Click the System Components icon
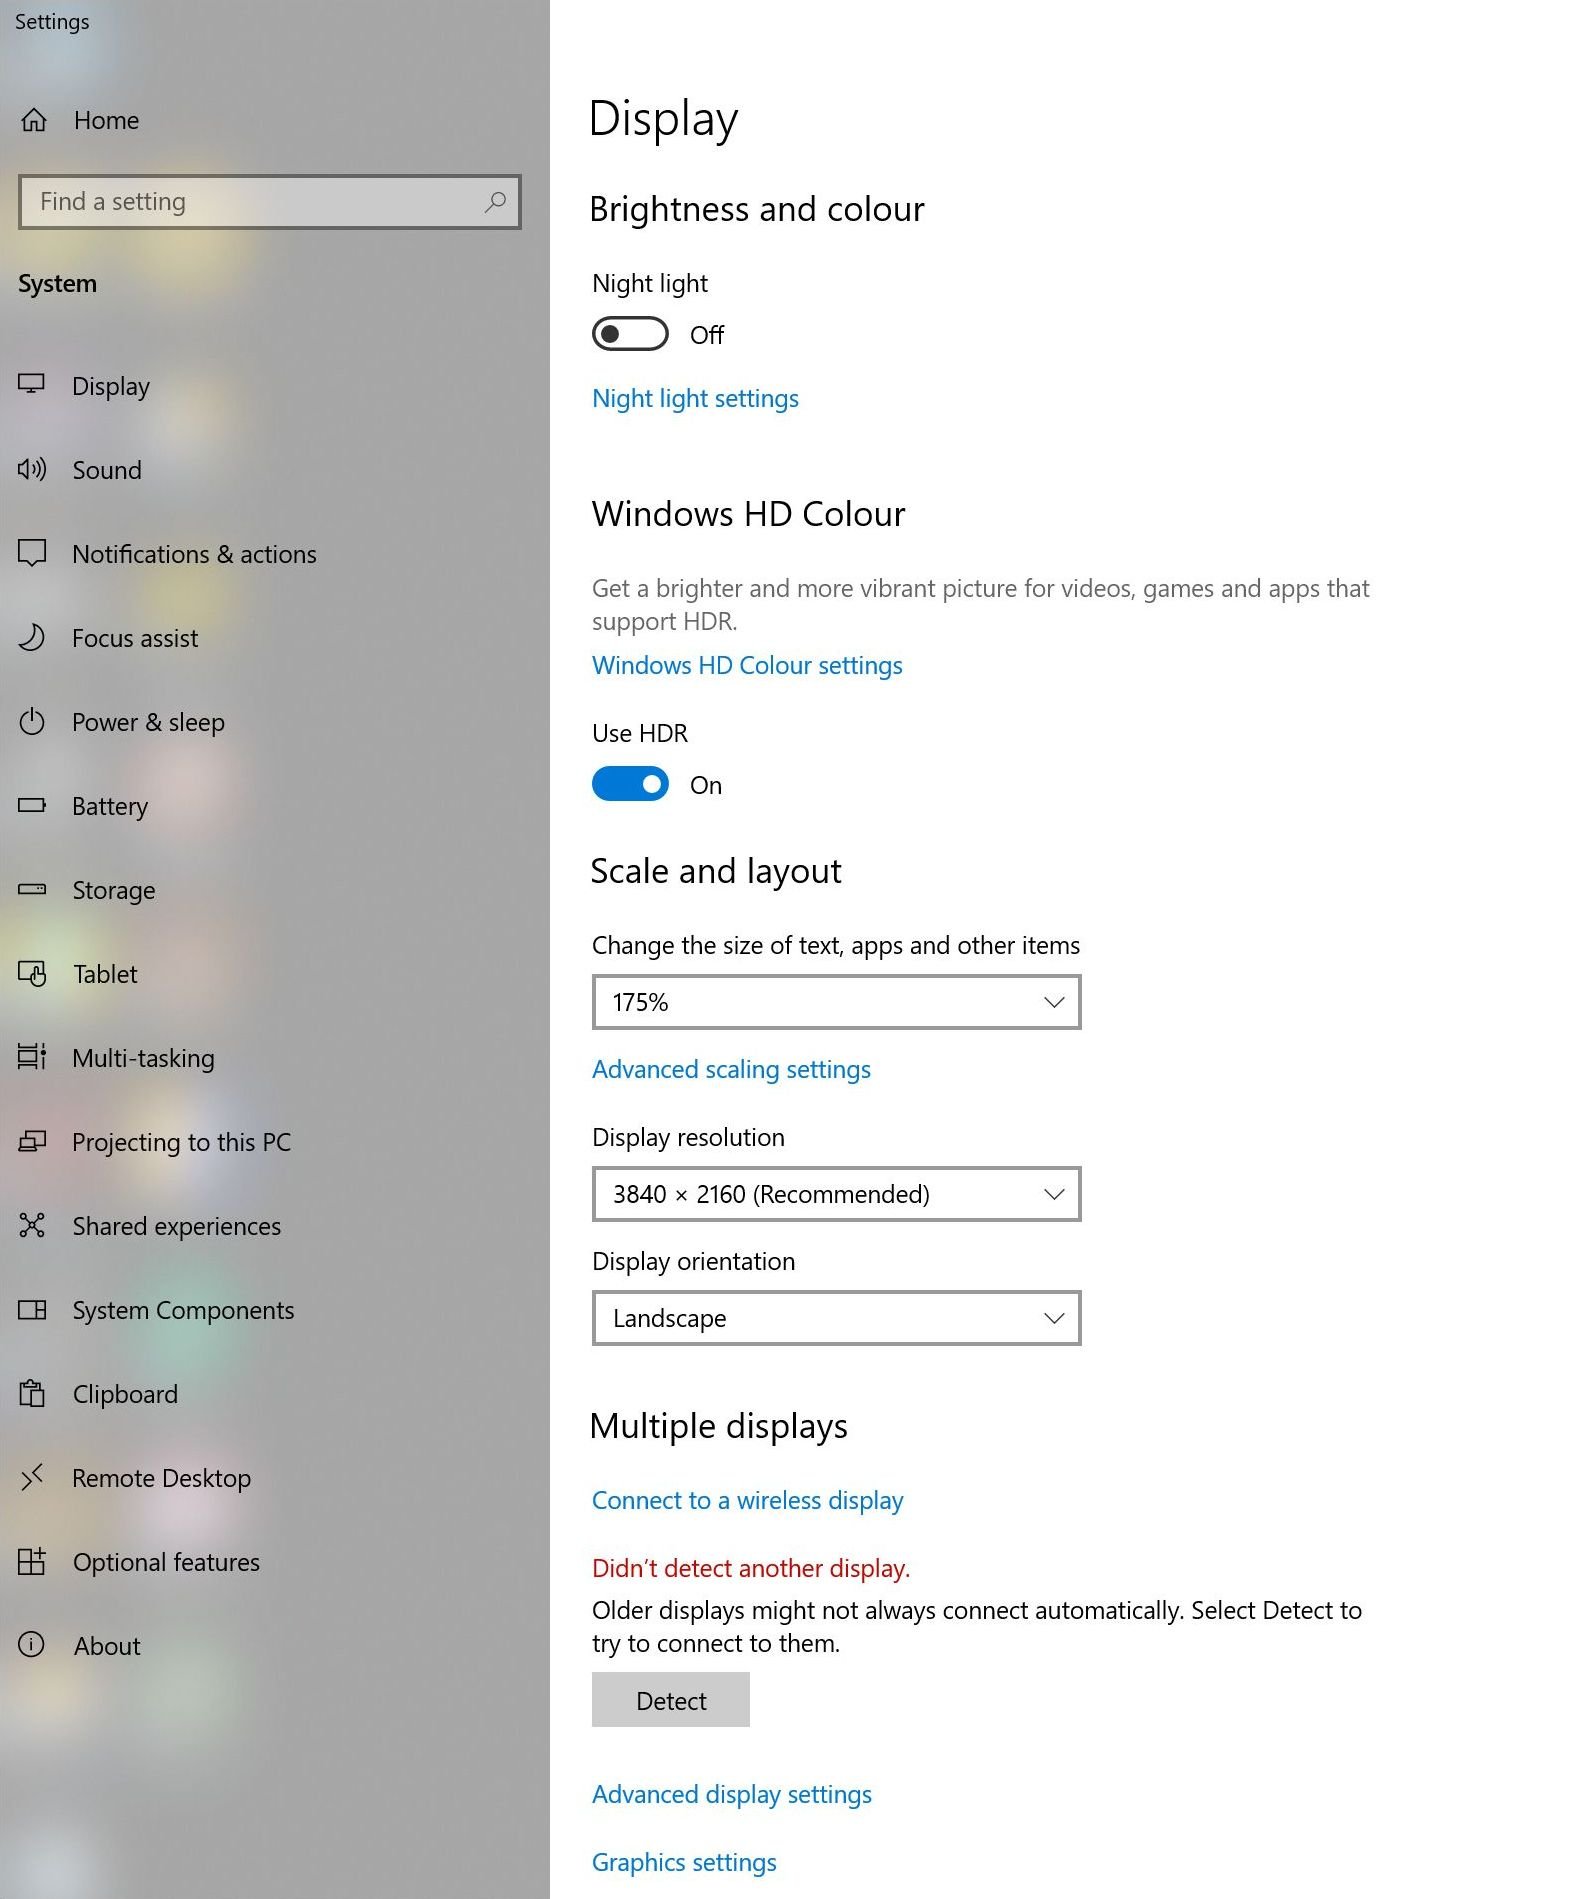Image resolution: width=1592 pixels, height=1899 pixels. click(x=32, y=1309)
